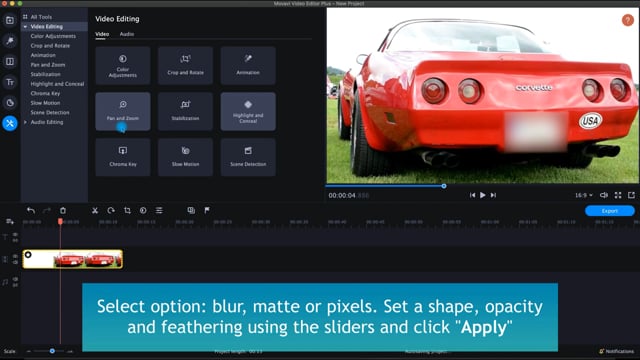640x360 pixels.
Task: Select Chroma Key in the sidebar tree
Action: (x=45, y=93)
